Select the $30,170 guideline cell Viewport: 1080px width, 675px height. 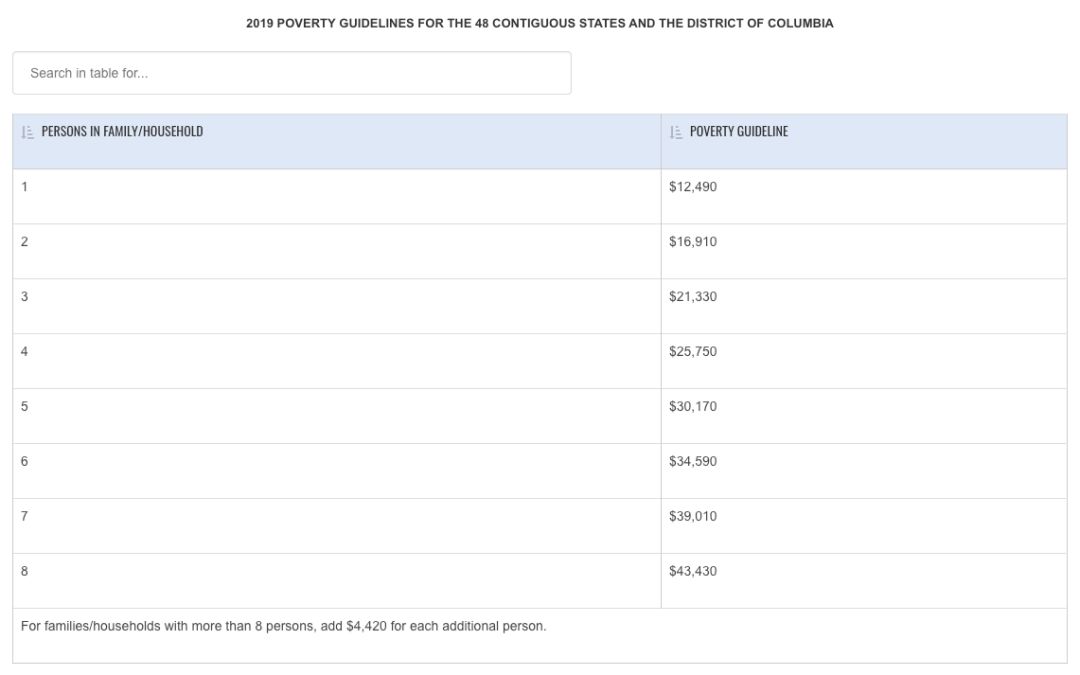coord(693,407)
